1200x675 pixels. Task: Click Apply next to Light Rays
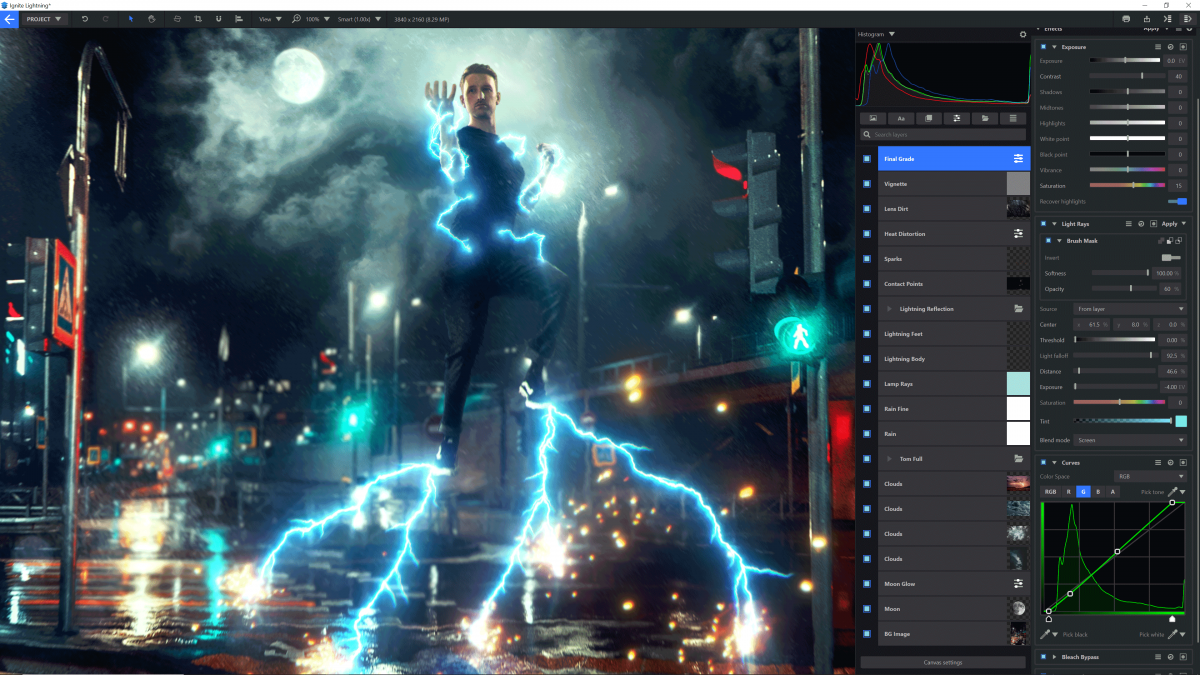coord(1172,223)
